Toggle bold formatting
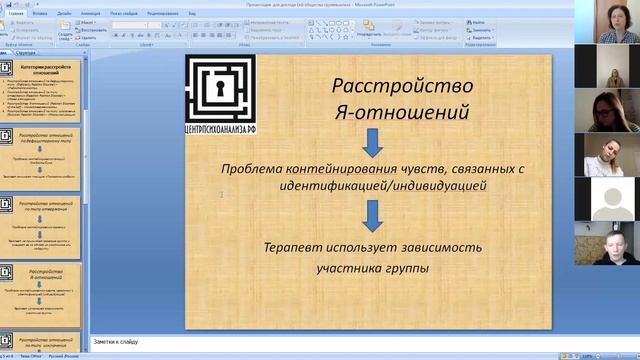Image resolution: width=640 pixels, height=360 pixels. [116, 36]
